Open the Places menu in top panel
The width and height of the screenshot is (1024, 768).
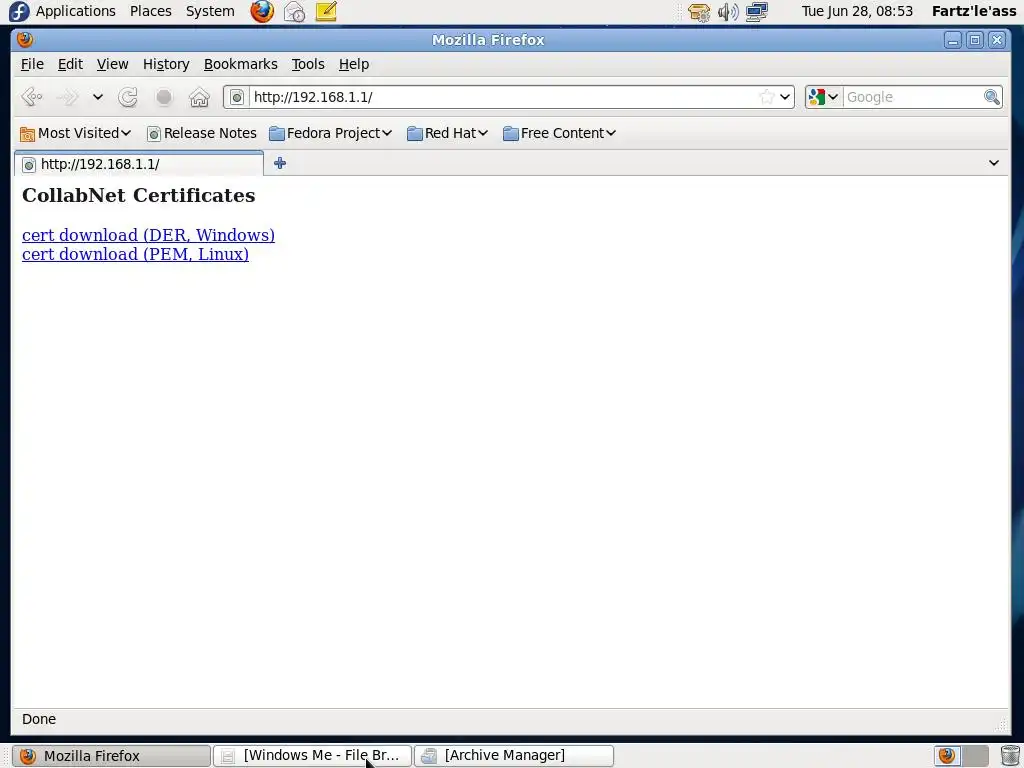151,11
